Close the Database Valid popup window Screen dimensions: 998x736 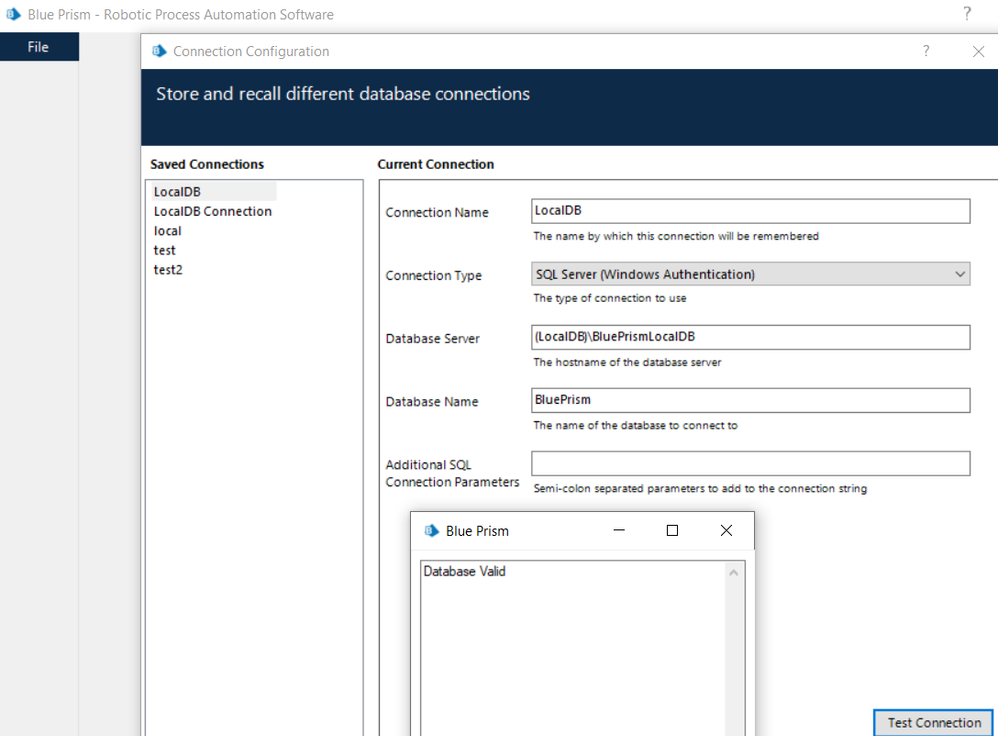tap(727, 531)
